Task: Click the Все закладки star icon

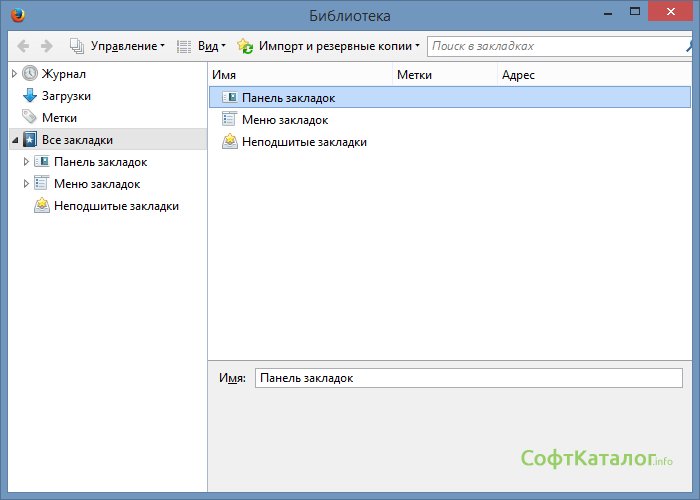Action: pos(30,140)
